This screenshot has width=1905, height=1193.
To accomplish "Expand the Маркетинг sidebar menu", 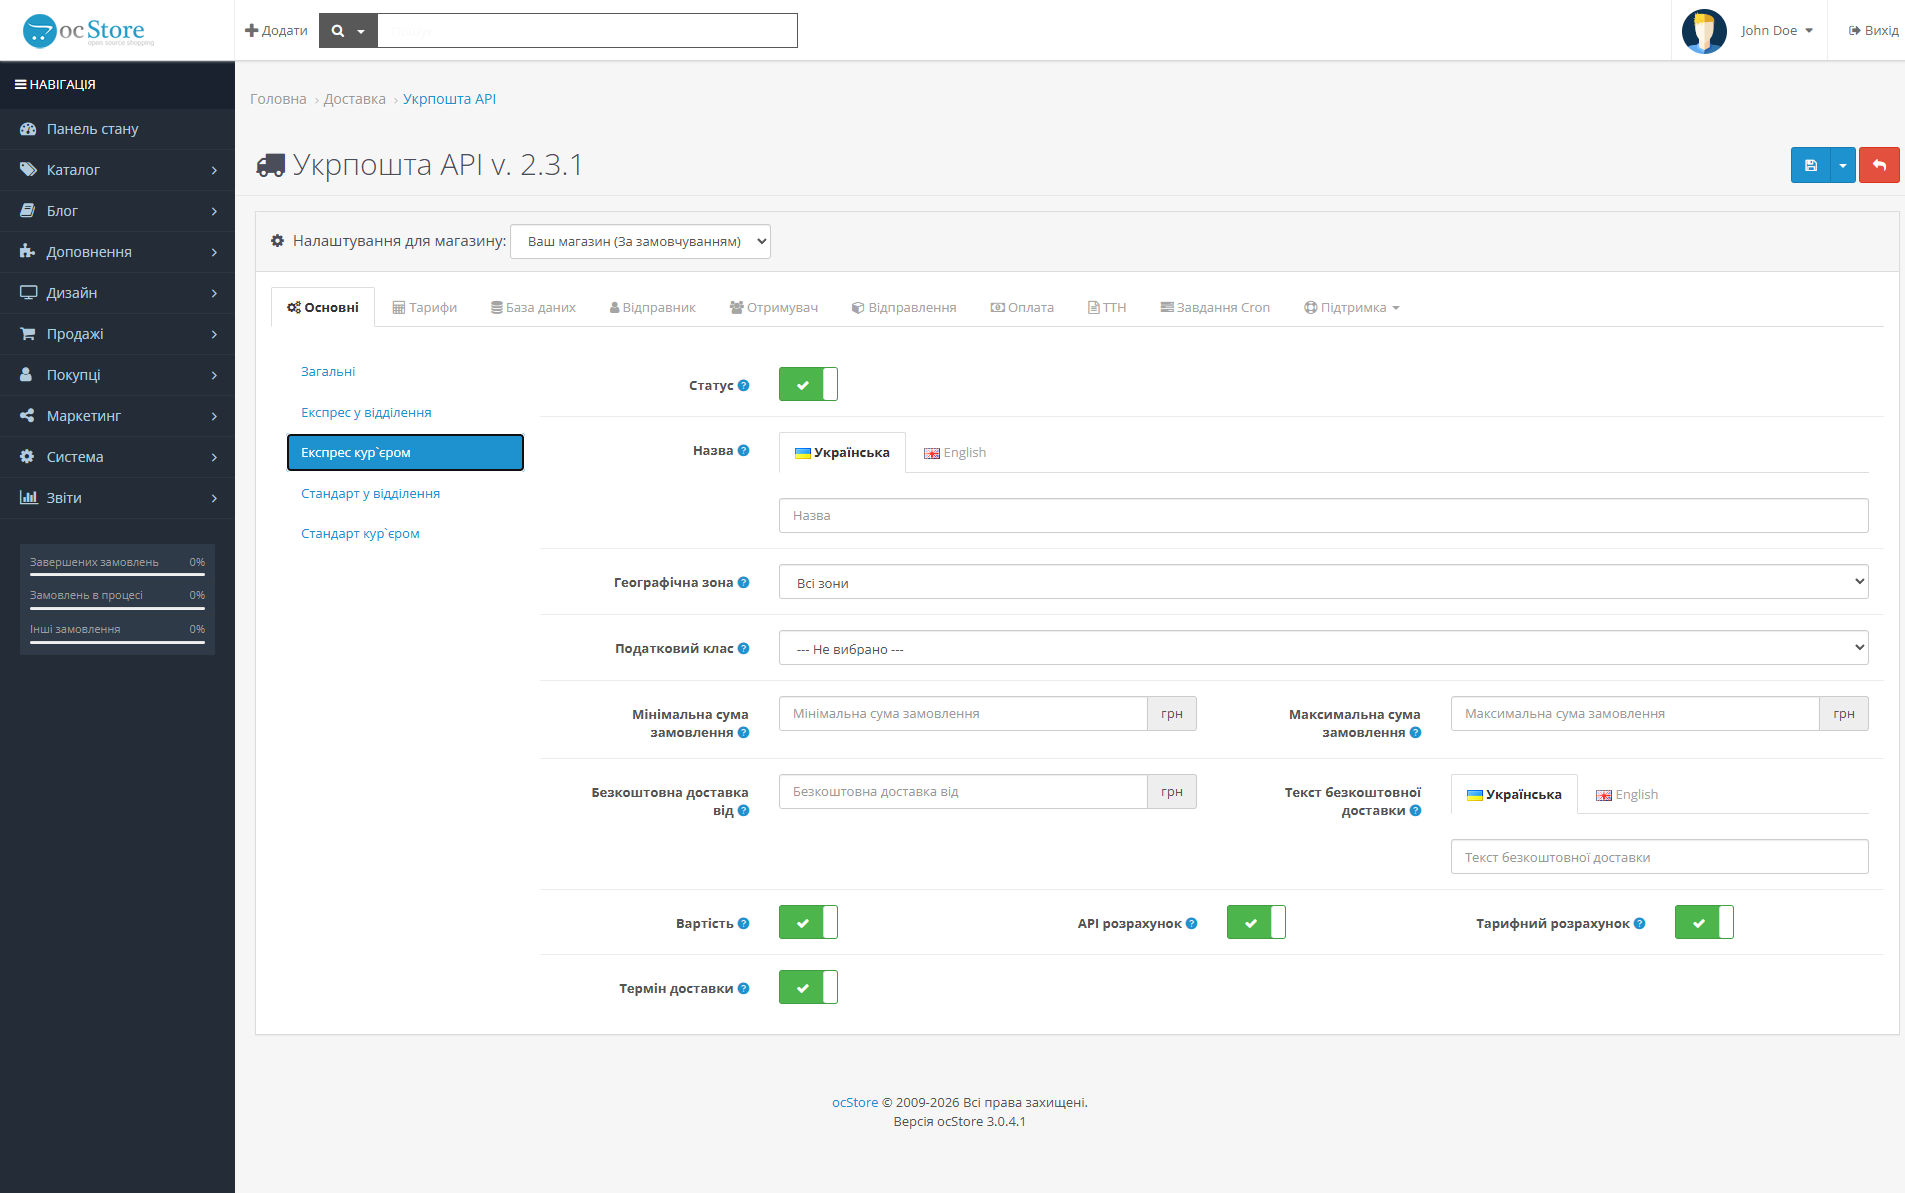I will pos(117,416).
